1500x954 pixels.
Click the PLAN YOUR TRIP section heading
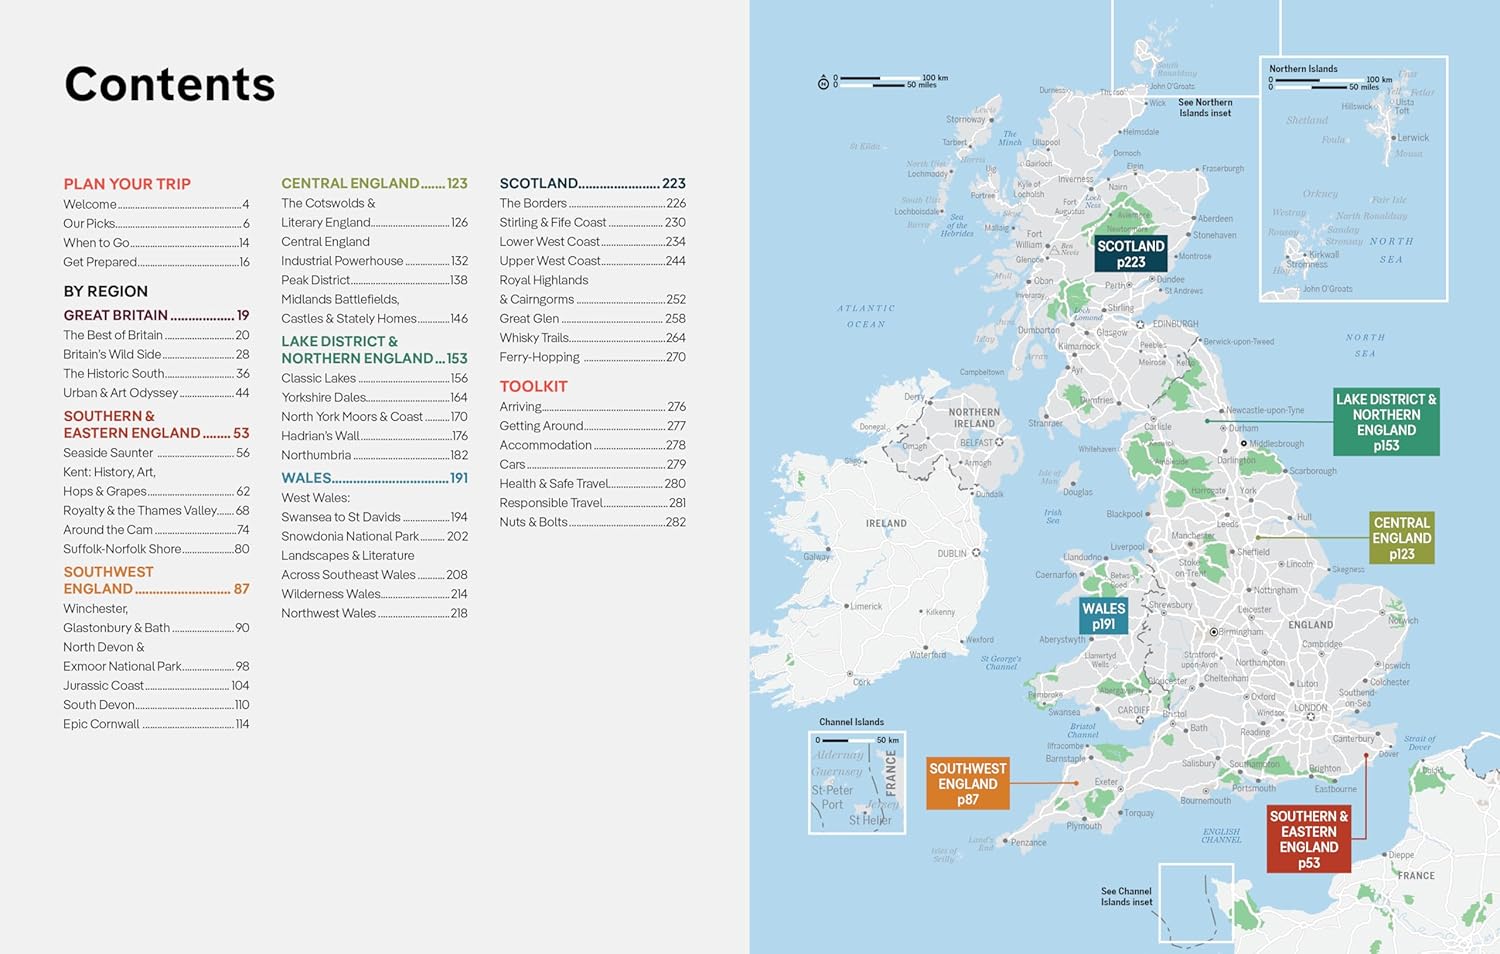(127, 184)
